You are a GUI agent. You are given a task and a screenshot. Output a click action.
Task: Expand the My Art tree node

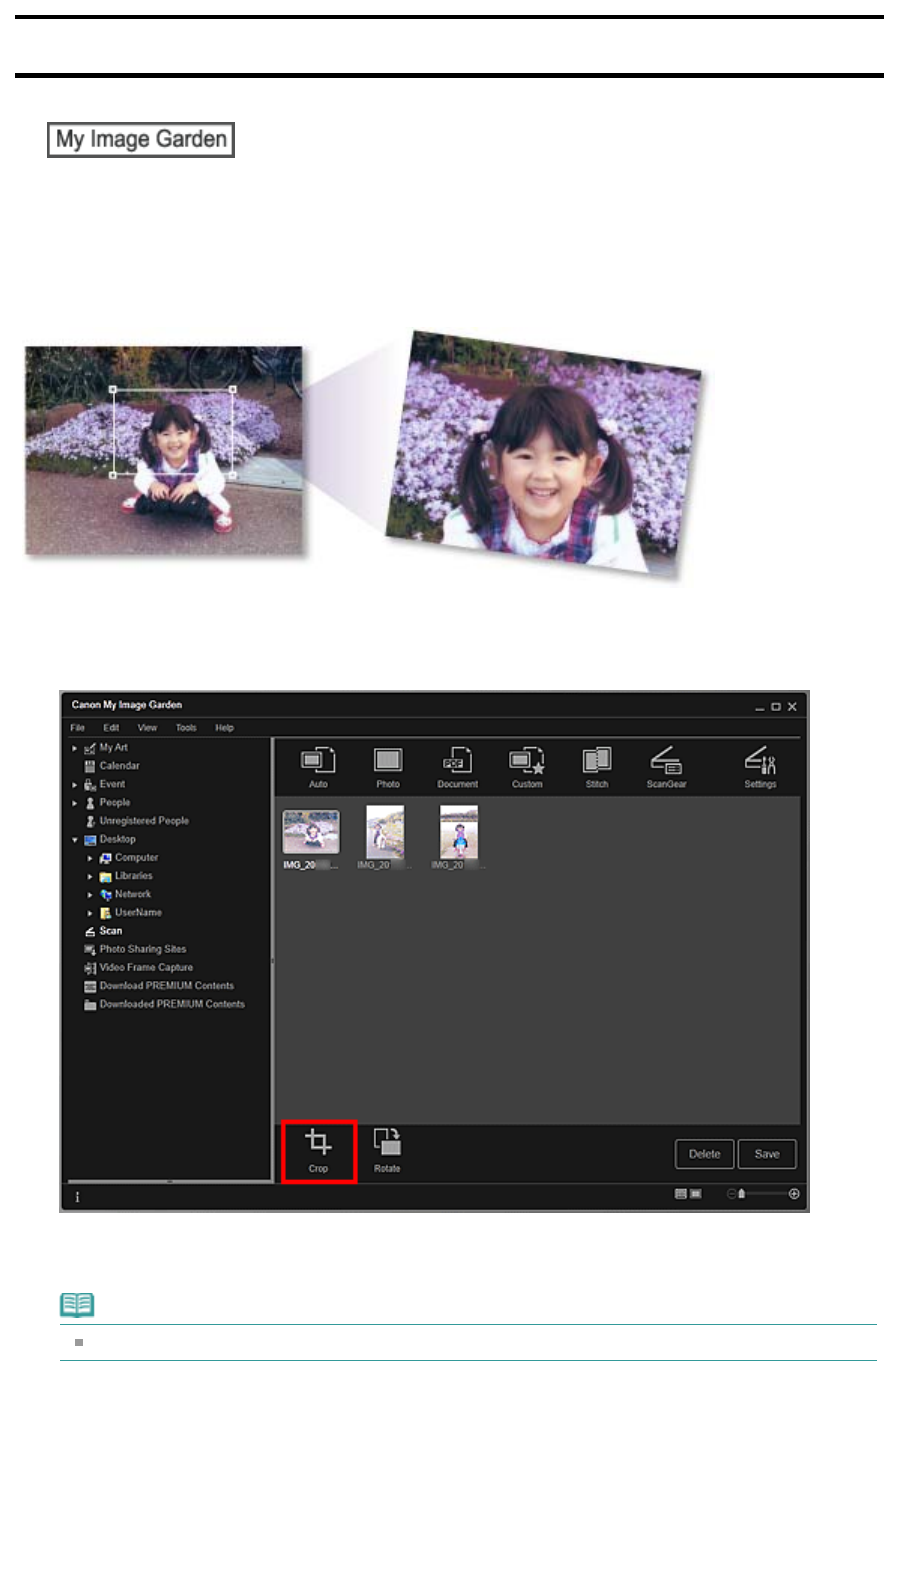(x=75, y=748)
